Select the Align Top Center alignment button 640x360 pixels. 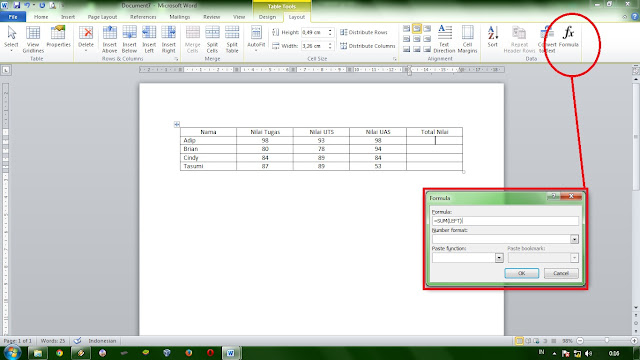[416, 29]
